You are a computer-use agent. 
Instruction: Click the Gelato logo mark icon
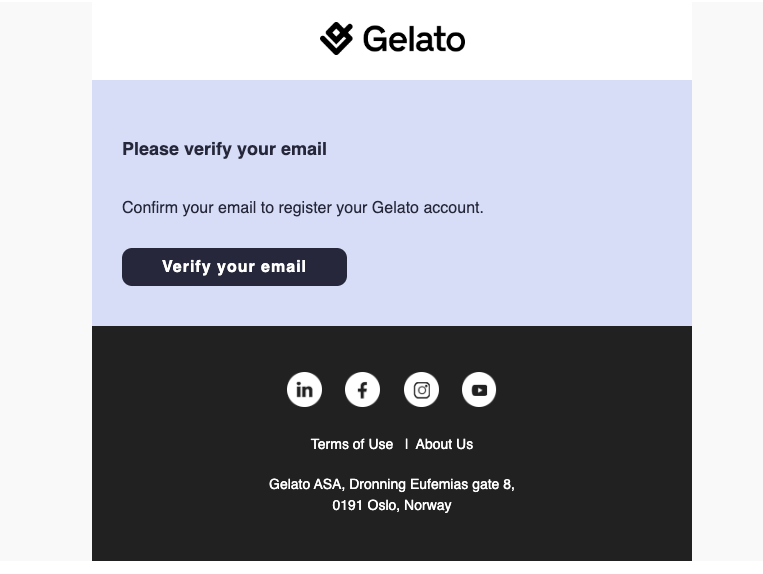[x=337, y=39]
